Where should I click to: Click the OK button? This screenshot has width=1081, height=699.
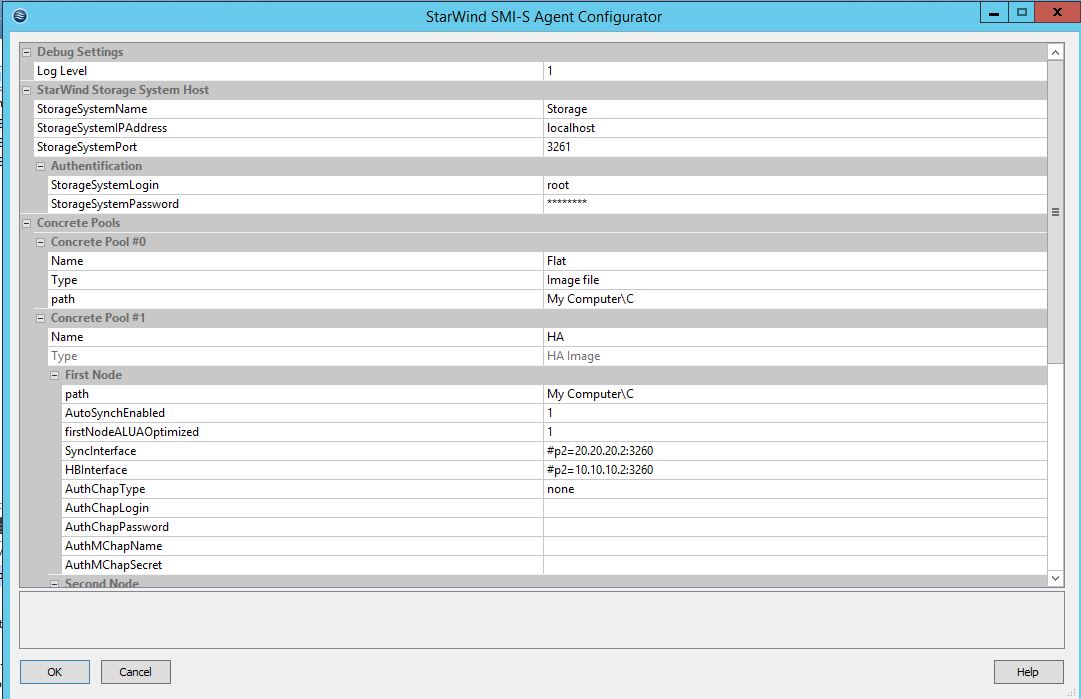(x=54, y=672)
